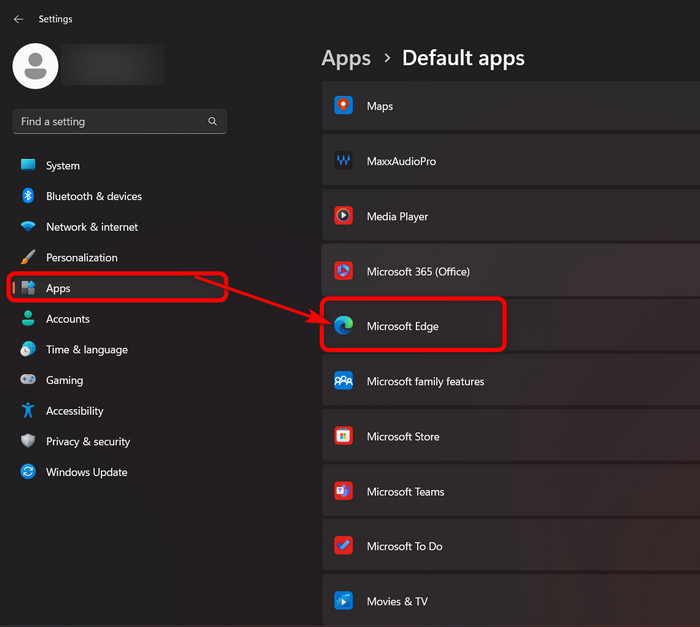Click the MaxxAudioPro waveform icon
Image resolution: width=700 pixels, height=627 pixels.
click(343, 161)
